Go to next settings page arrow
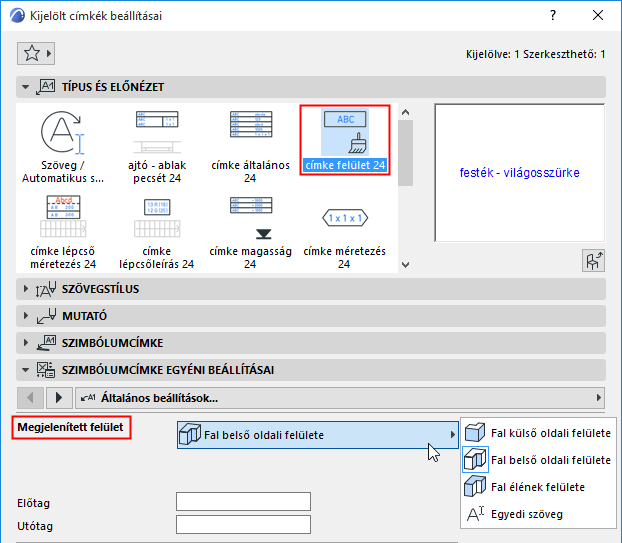Screen dimensions: 622x543 59,397
